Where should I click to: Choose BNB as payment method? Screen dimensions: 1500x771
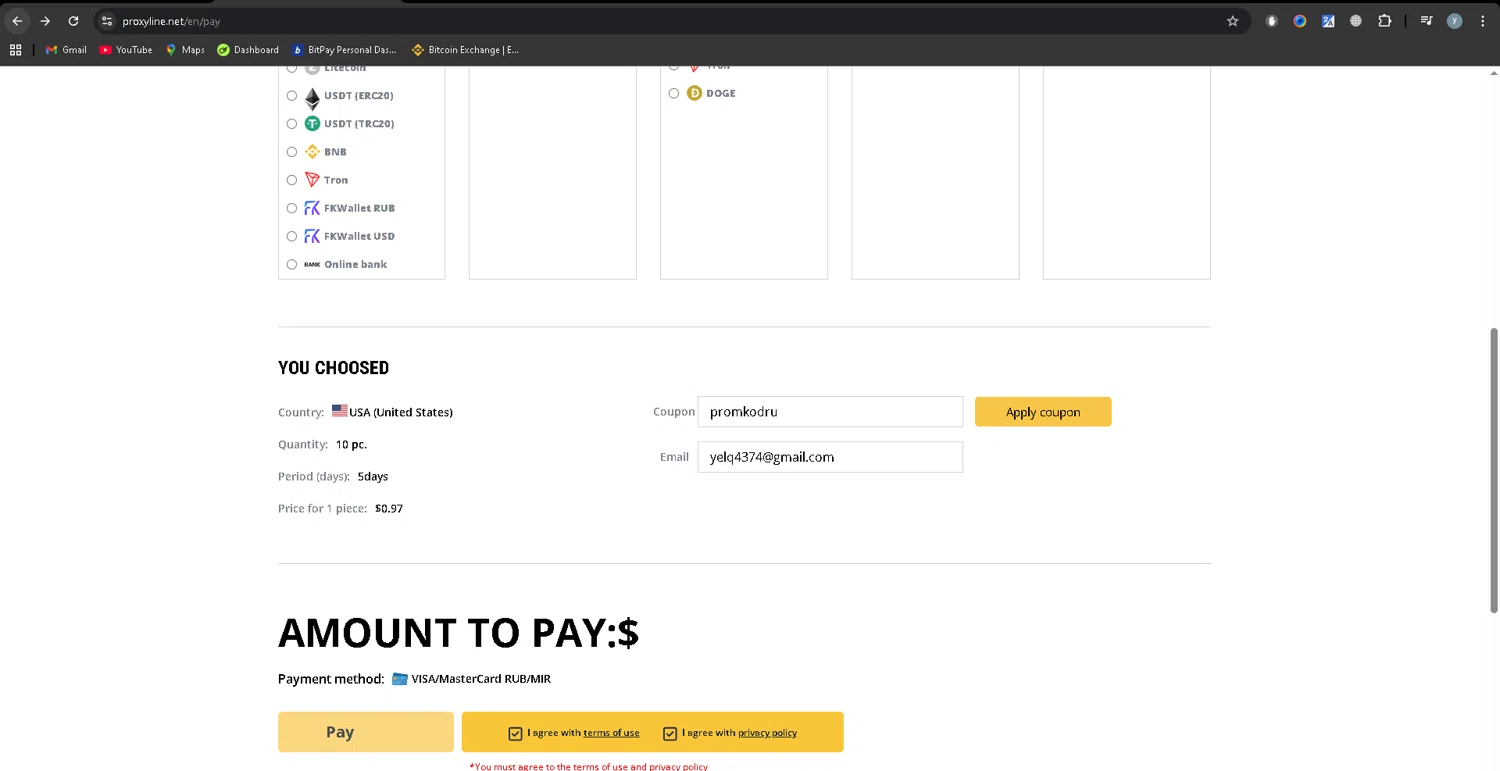pyautogui.click(x=292, y=152)
